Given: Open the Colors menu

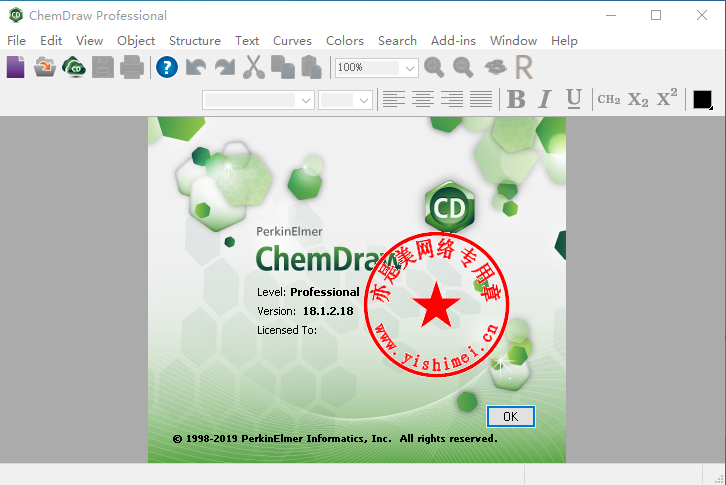Looking at the screenshot, I should coord(344,41).
